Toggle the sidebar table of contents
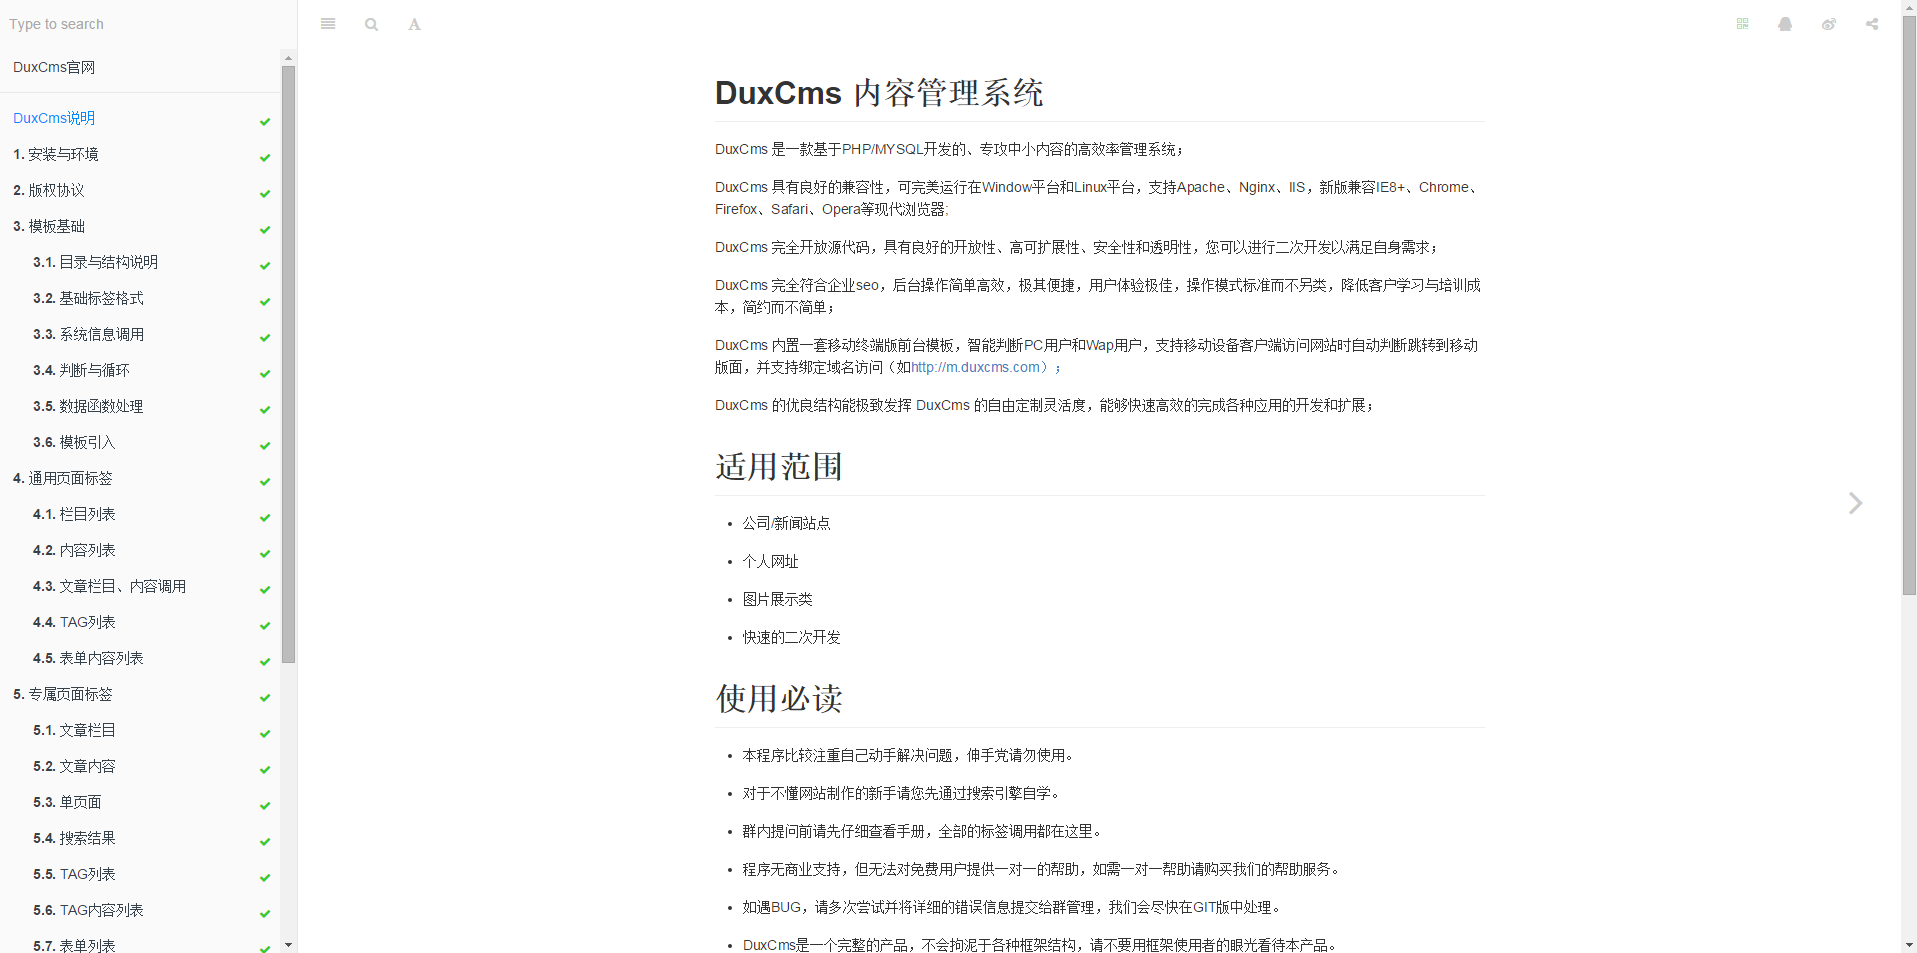The width and height of the screenshot is (1917, 953). click(x=328, y=24)
